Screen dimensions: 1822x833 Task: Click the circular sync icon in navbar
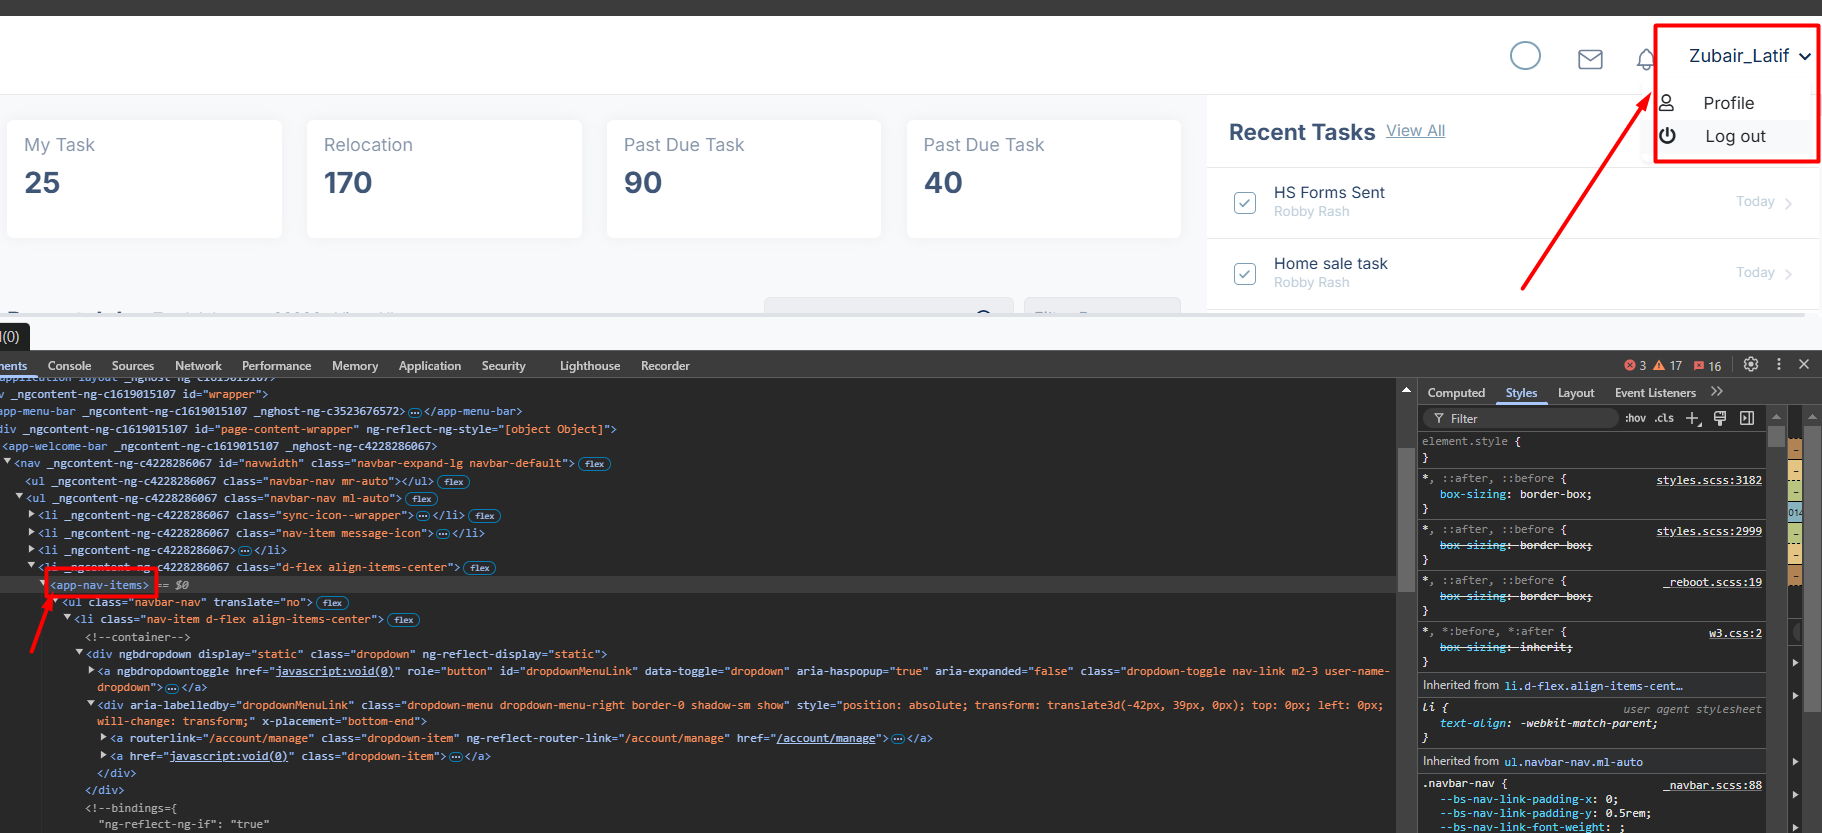pyautogui.click(x=1525, y=56)
